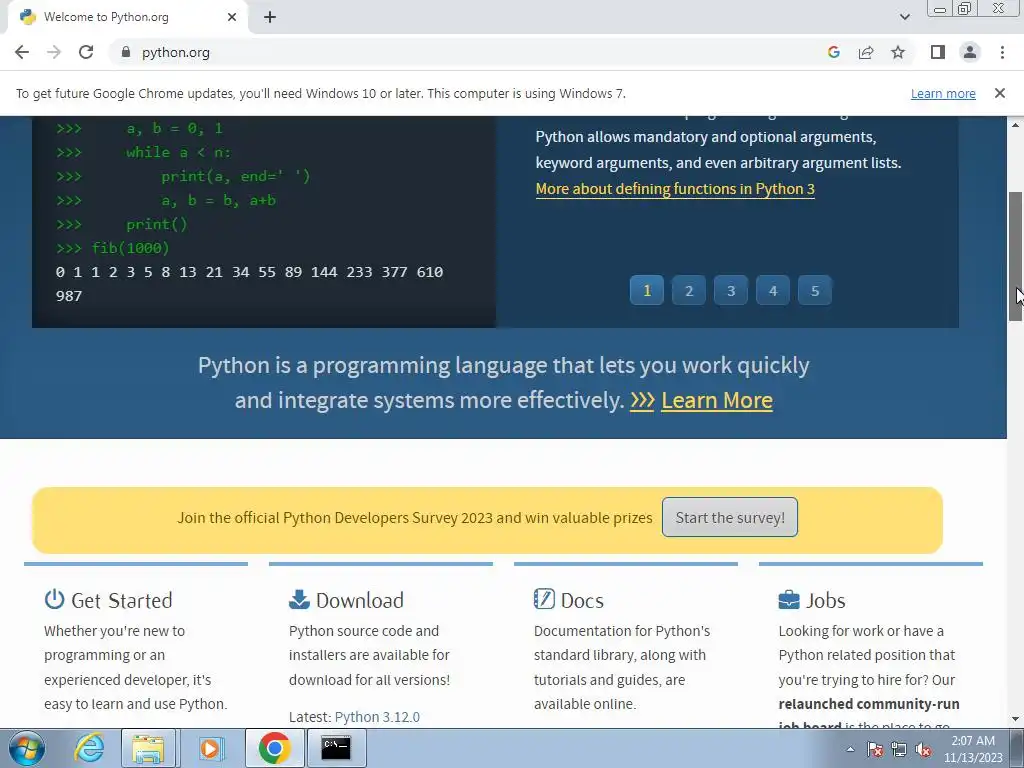Open the network tray icon
The height and width of the screenshot is (768, 1024).
coord(899,749)
